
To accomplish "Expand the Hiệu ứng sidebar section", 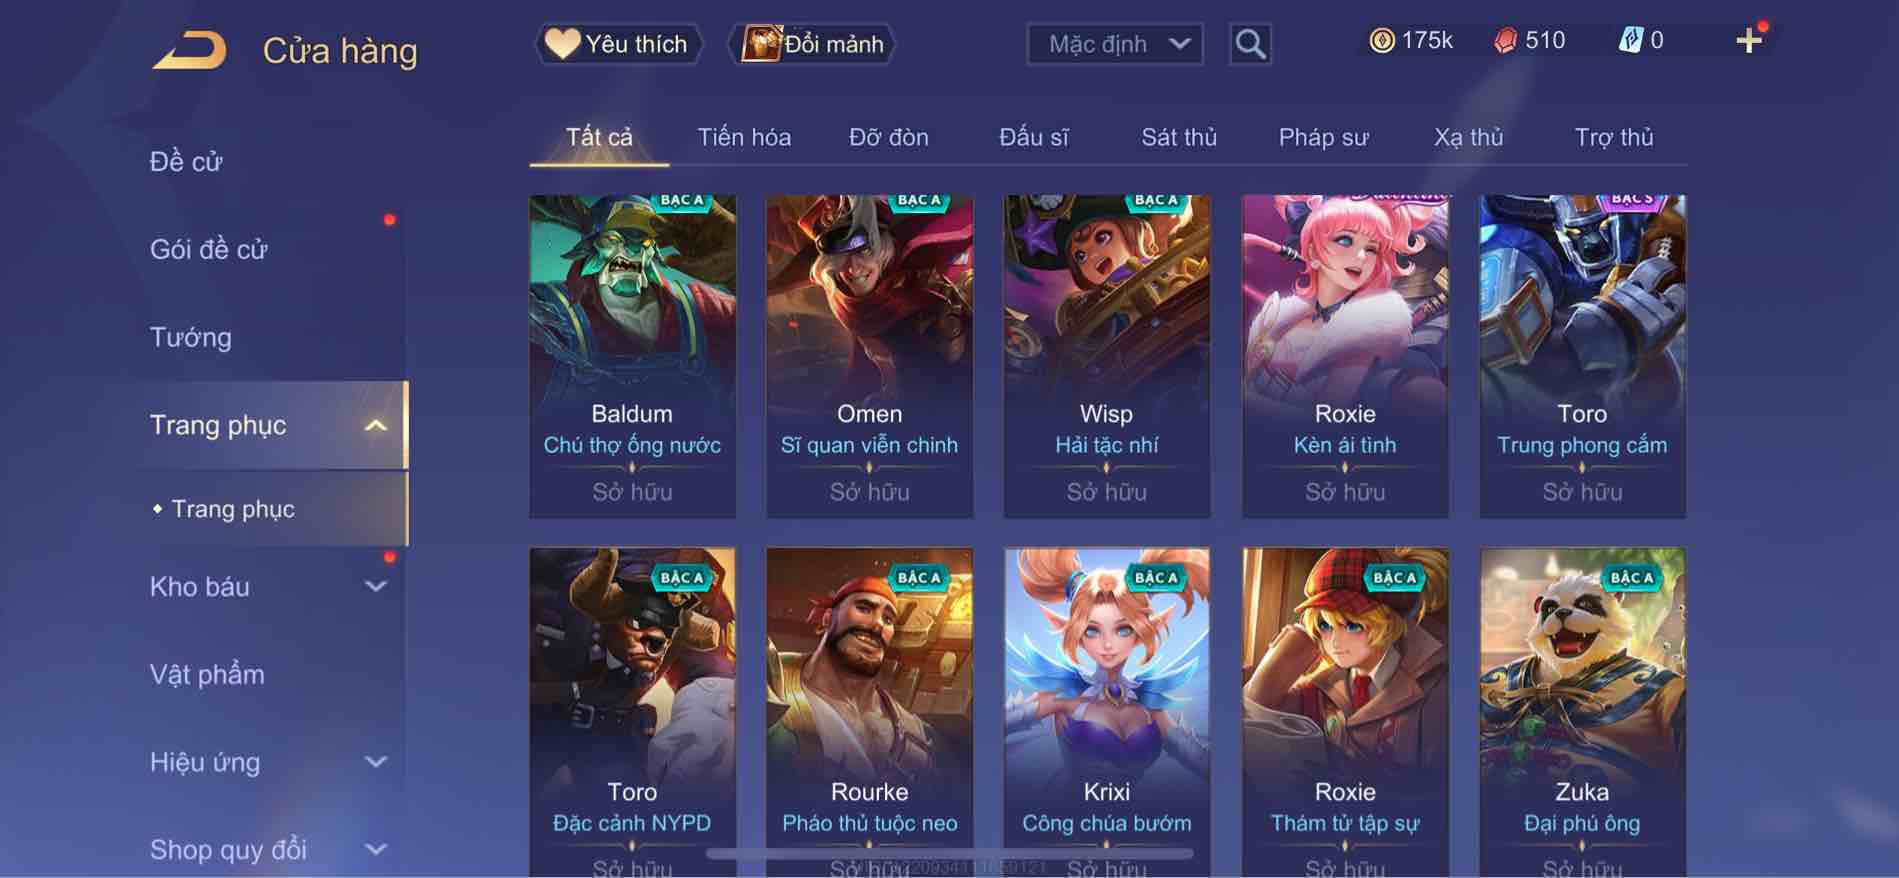I will 376,762.
